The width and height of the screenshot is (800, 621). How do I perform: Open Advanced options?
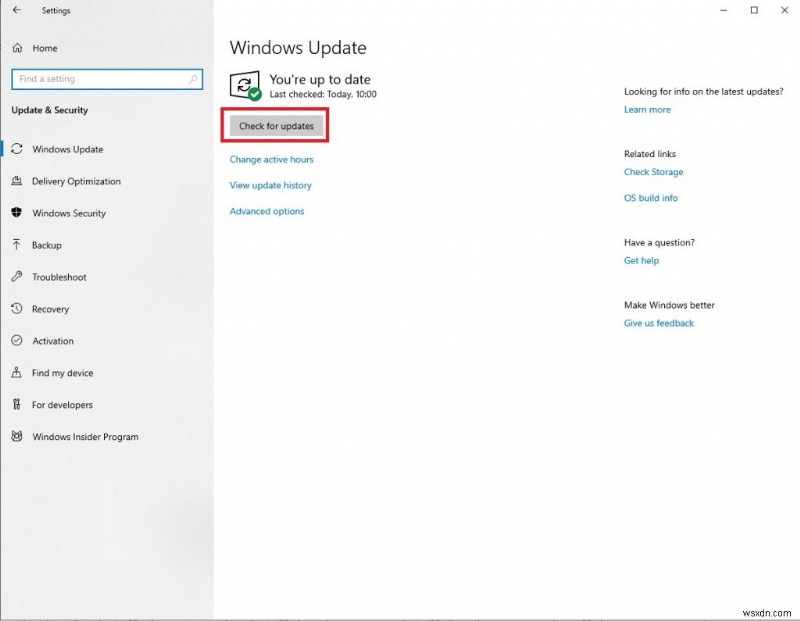[x=265, y=211]
